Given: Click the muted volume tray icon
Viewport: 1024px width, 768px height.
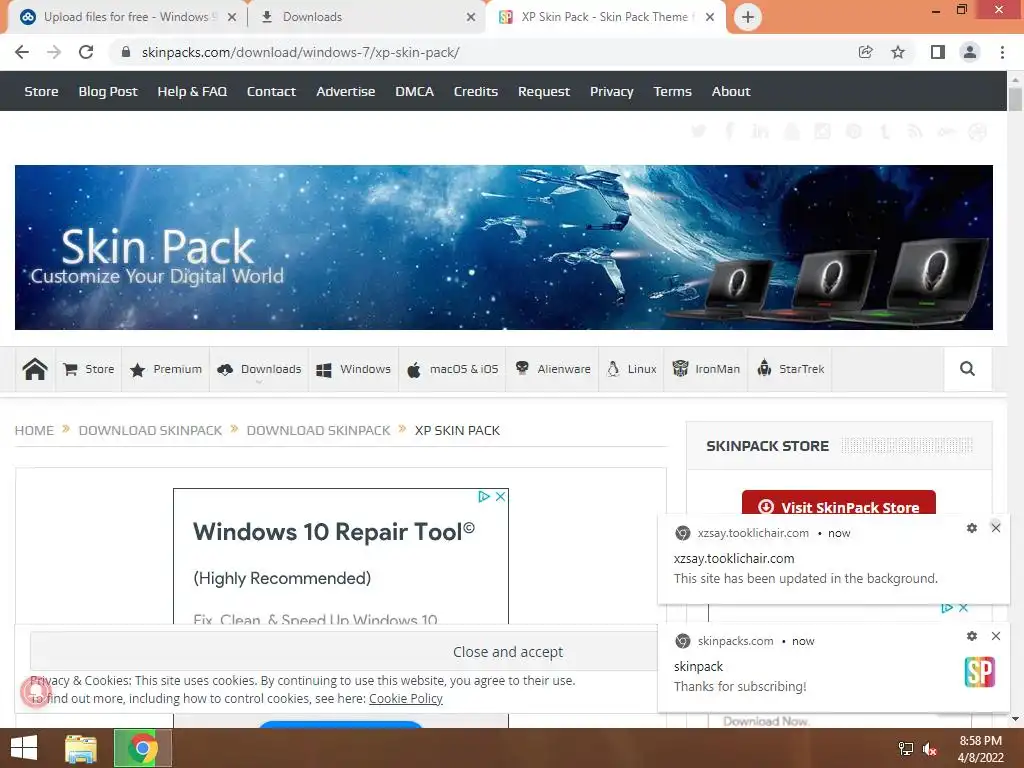Looking at the screenshot, I should [930, 749].
